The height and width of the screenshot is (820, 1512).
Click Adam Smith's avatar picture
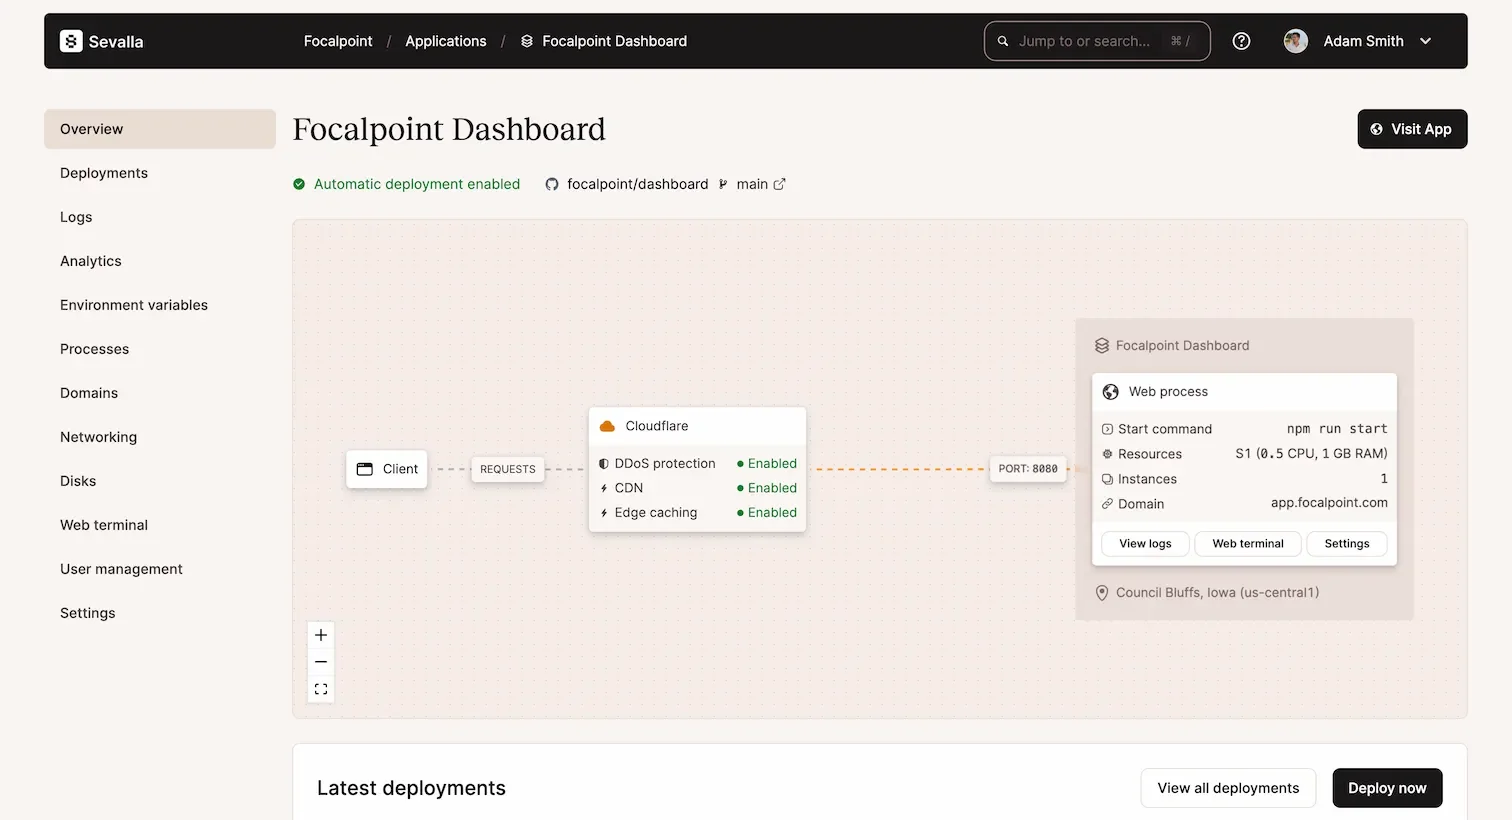tap(1295, 41)
